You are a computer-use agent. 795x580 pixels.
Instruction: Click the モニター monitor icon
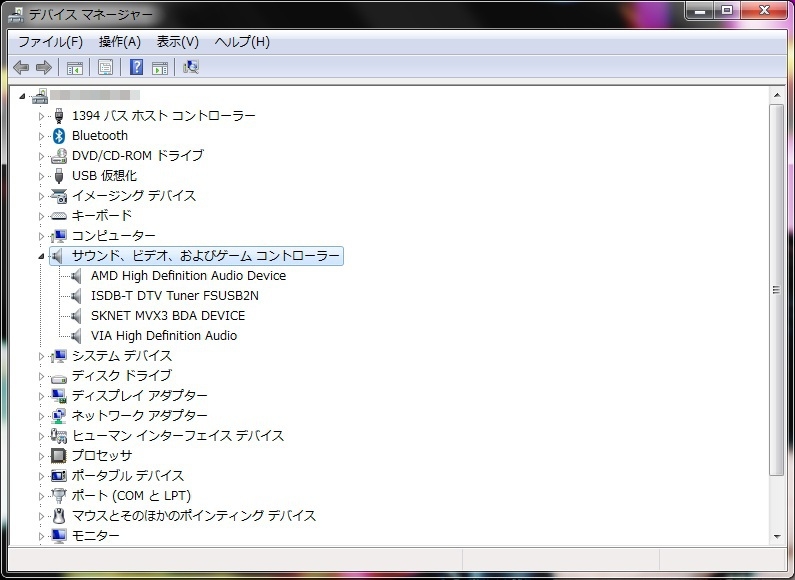(x=59, y=536)
